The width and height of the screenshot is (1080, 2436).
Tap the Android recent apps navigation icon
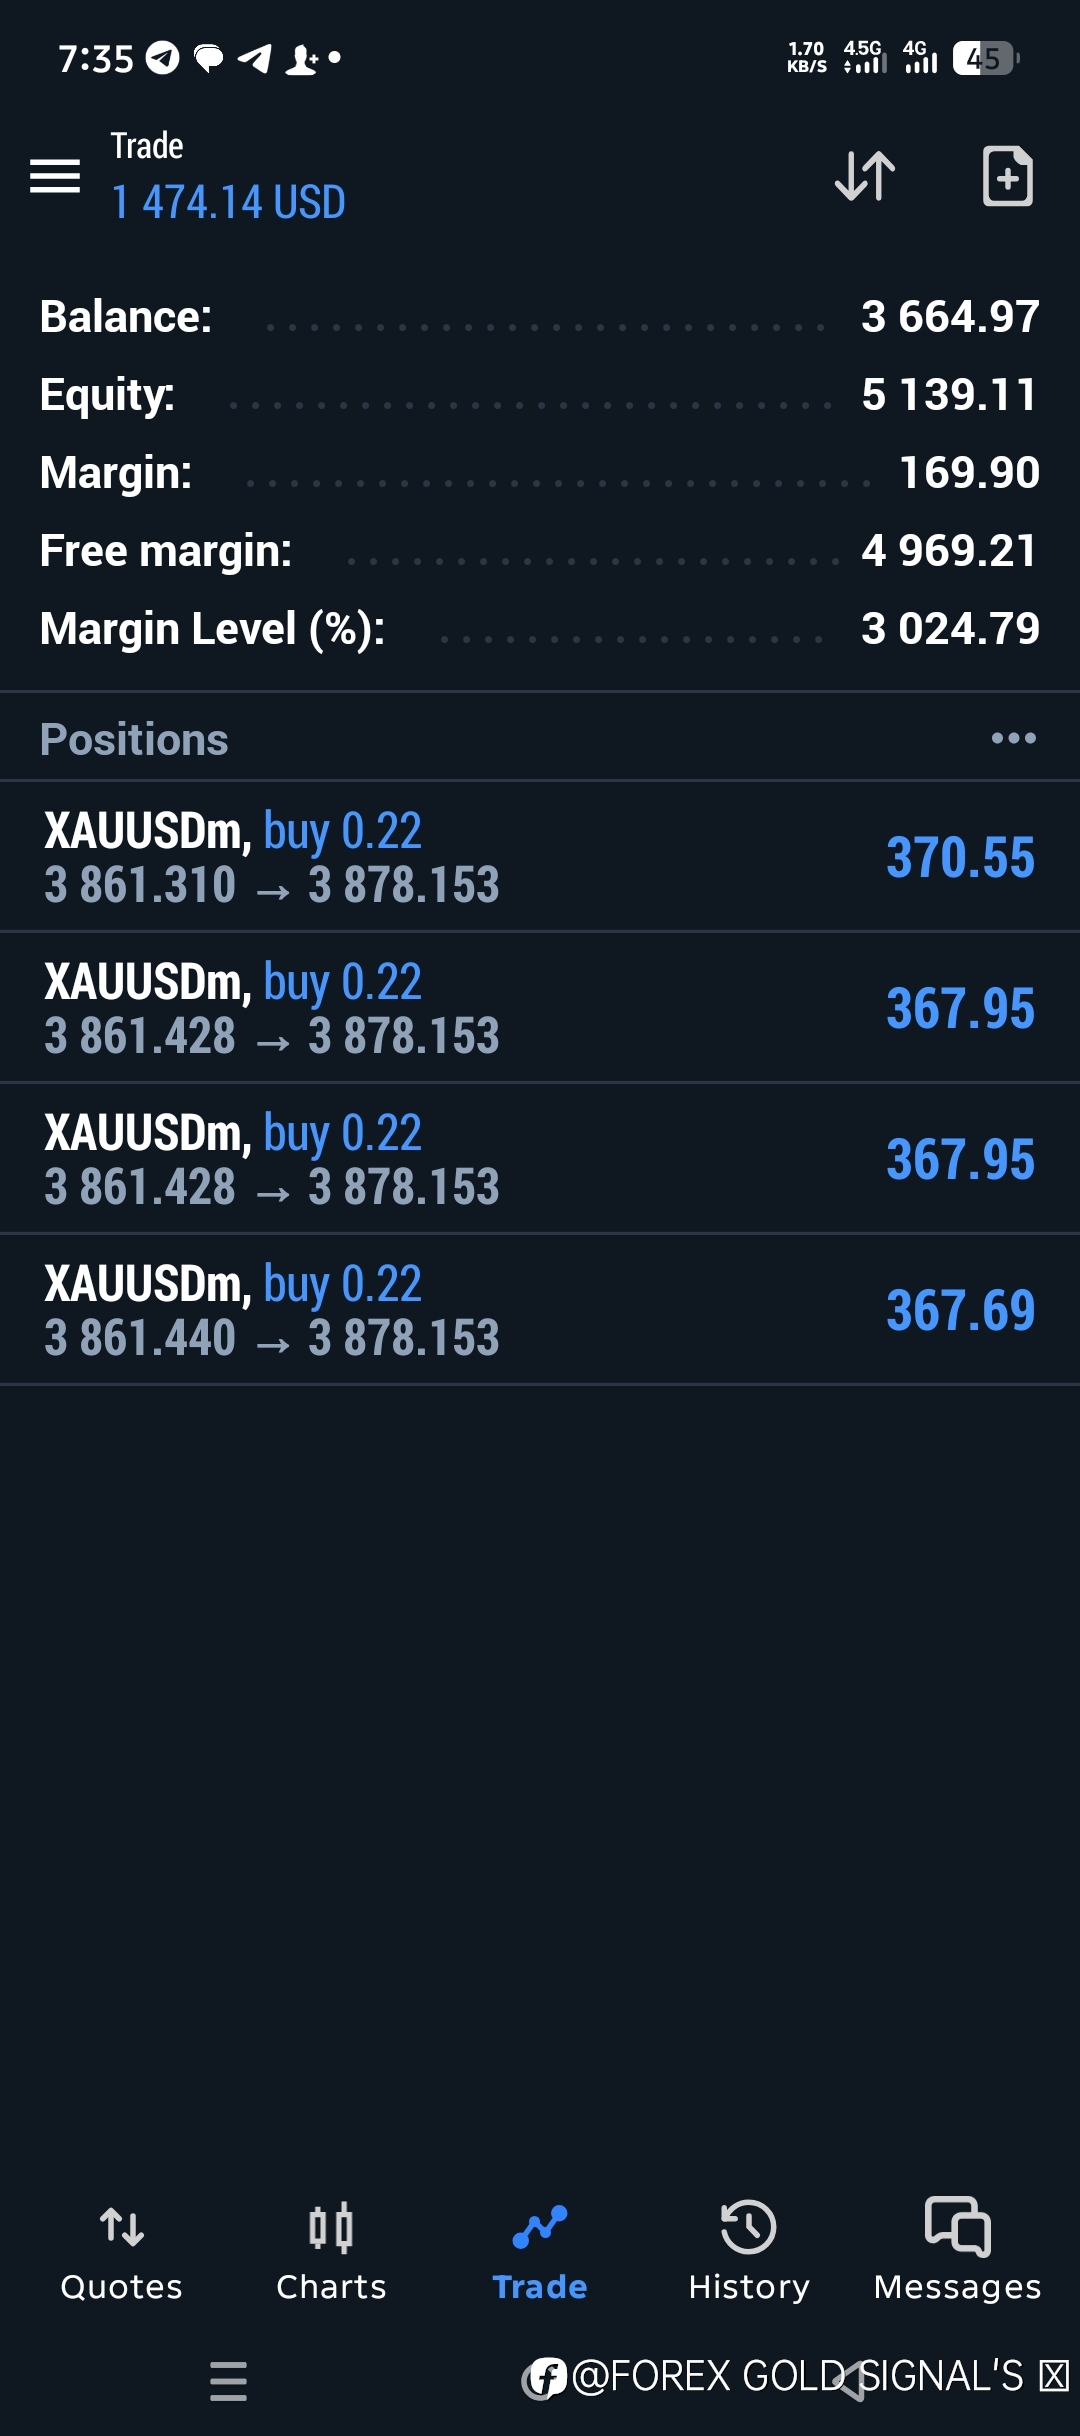click(228, 2381)
